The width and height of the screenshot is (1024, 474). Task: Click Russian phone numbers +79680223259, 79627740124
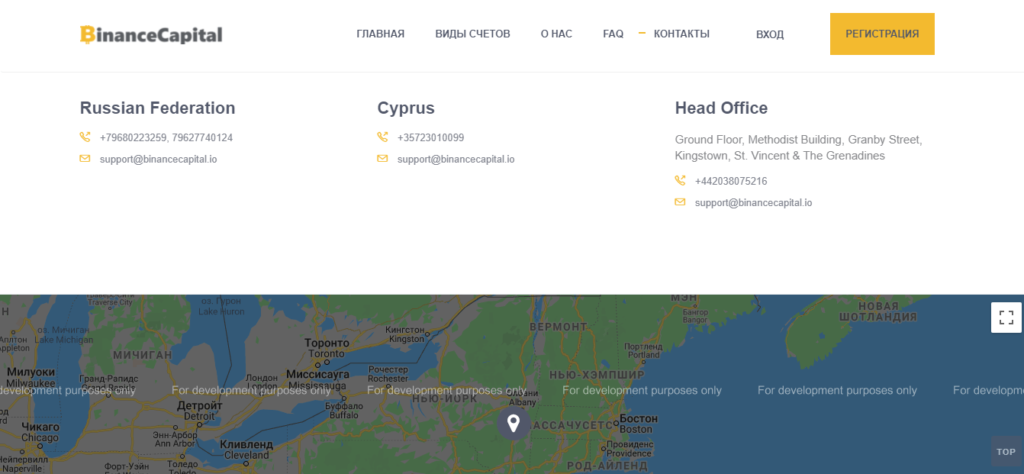166,138
